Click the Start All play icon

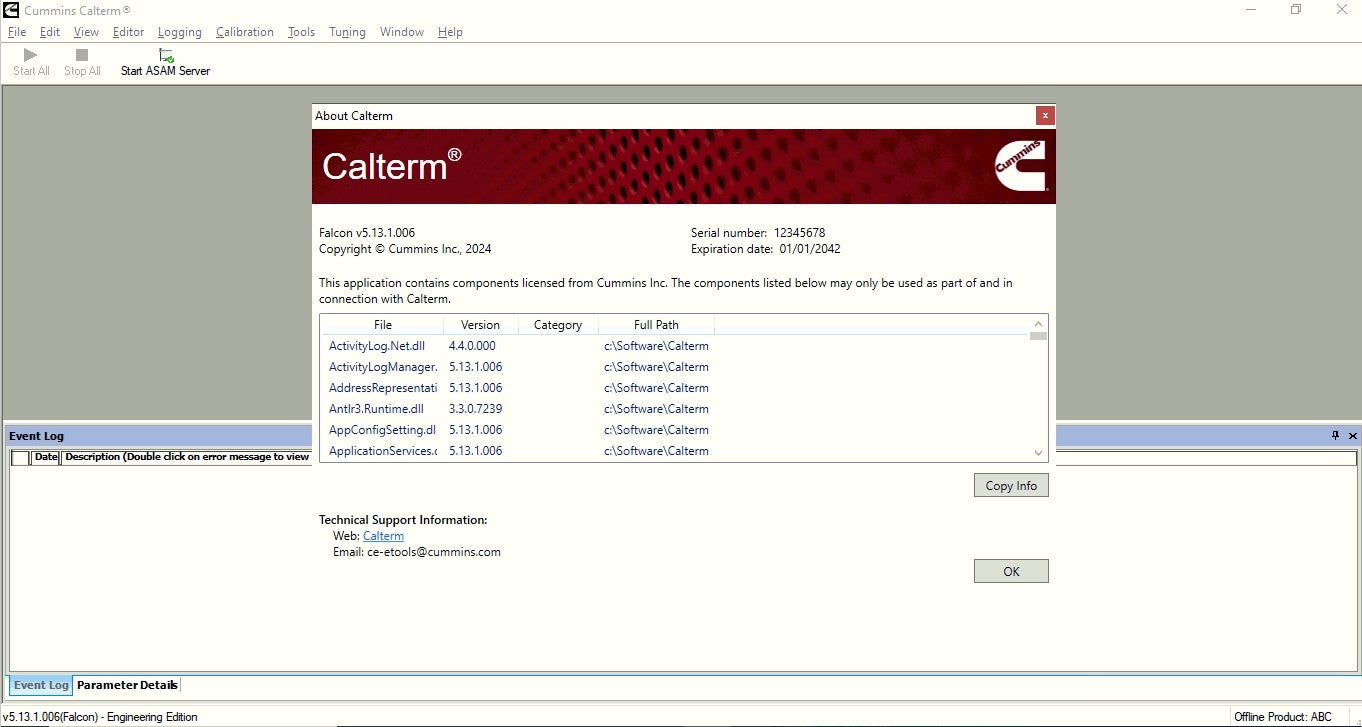tap(30, 55)
